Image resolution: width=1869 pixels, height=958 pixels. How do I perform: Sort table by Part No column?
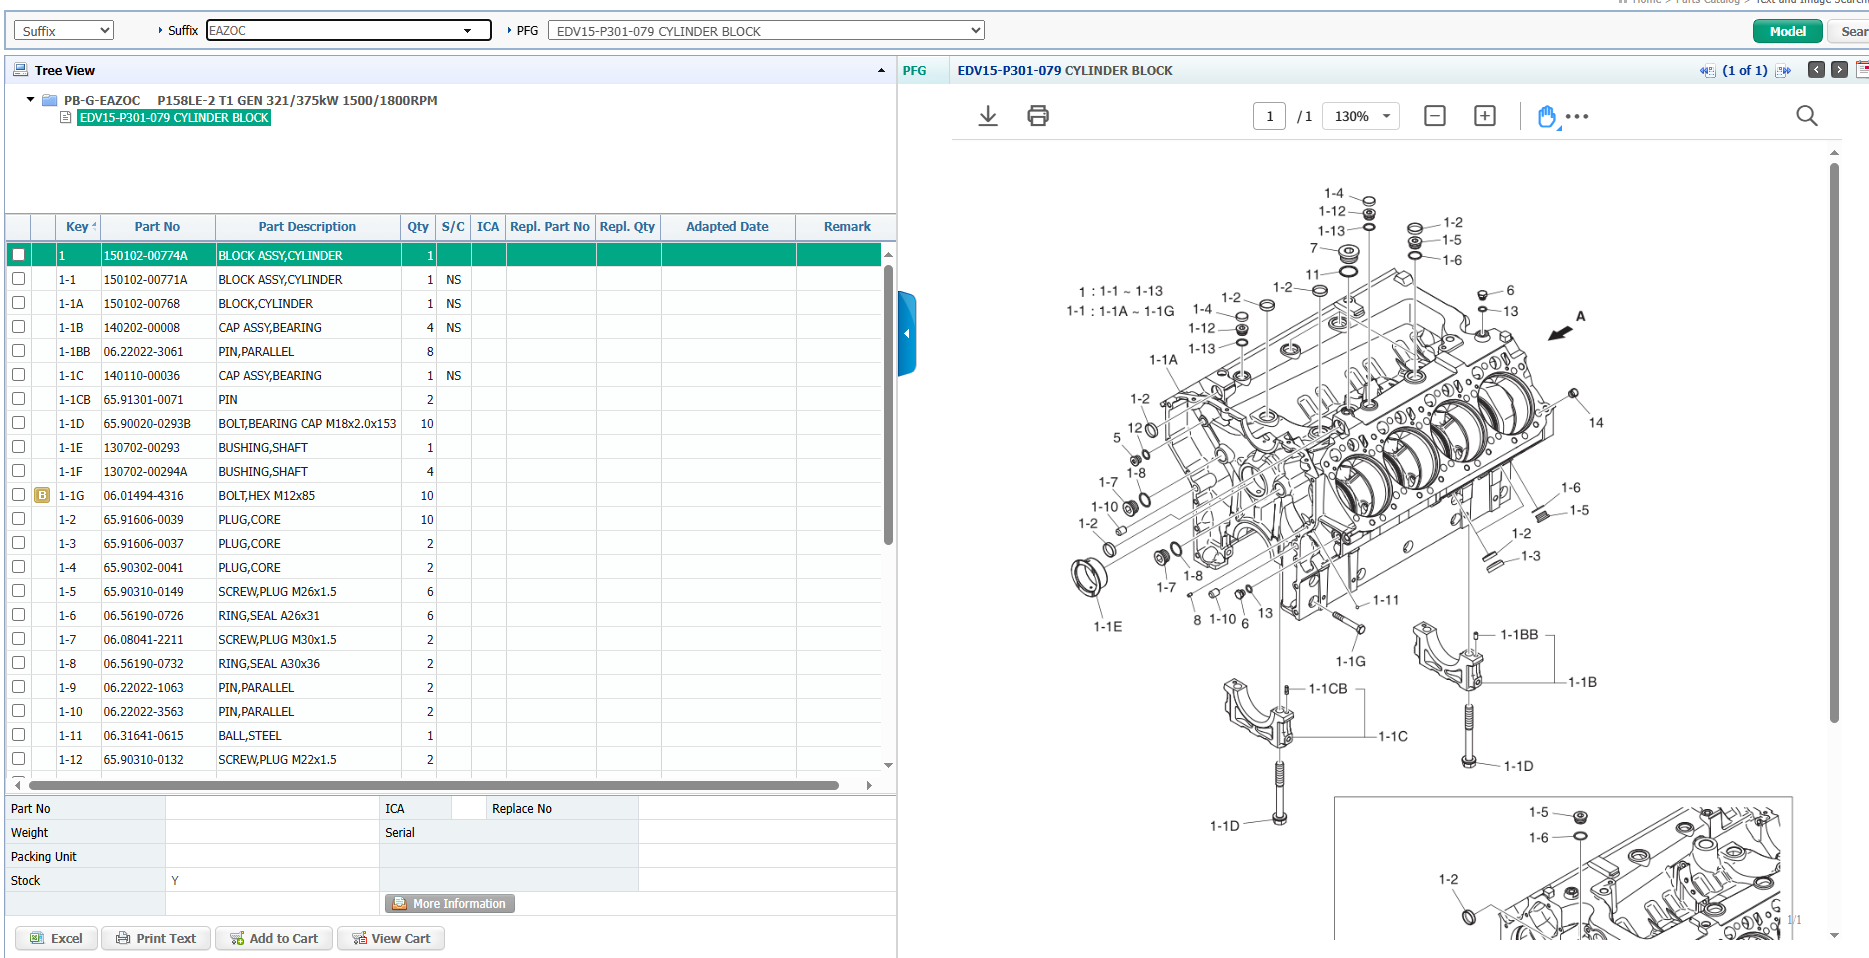(x=157, y=227)
